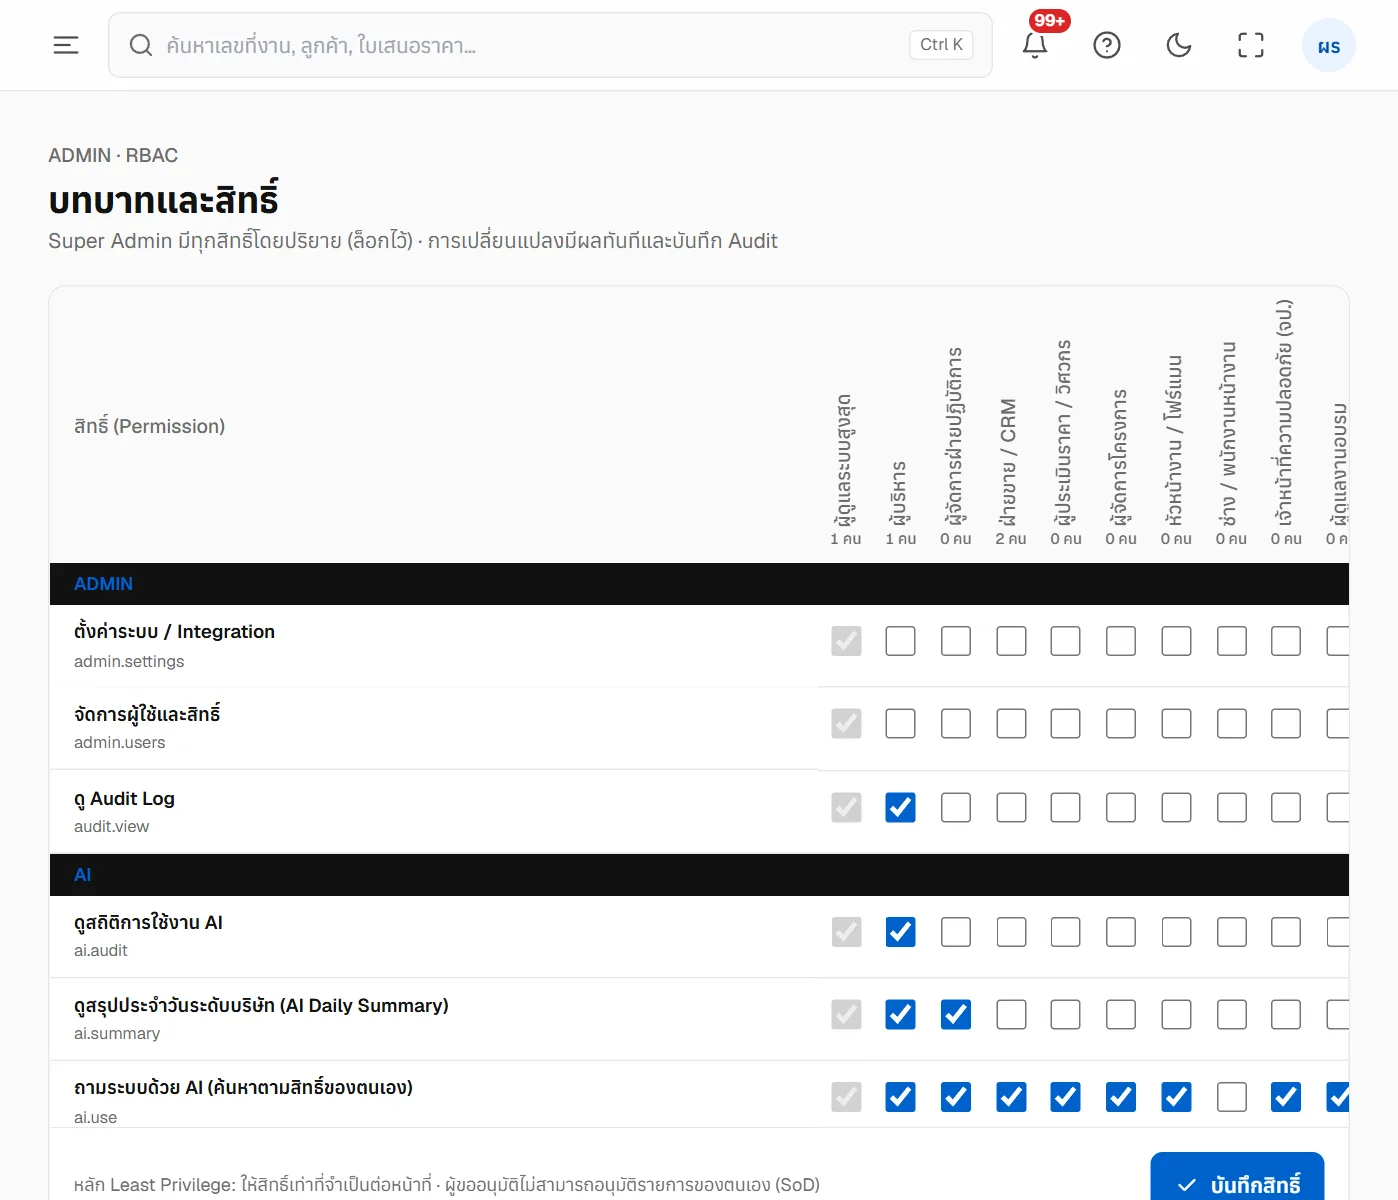Viewport: 1398px width, 1200px height.
Task: Uncheck ai.audit for ผู้บริหาร role
Action: (x=900, y=932)
